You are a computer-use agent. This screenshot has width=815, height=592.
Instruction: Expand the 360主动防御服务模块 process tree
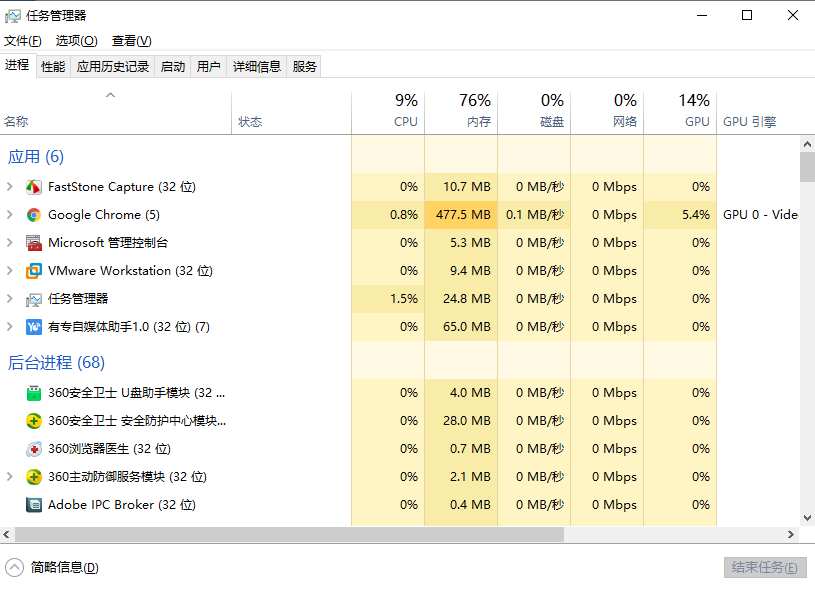coord(10,477)
